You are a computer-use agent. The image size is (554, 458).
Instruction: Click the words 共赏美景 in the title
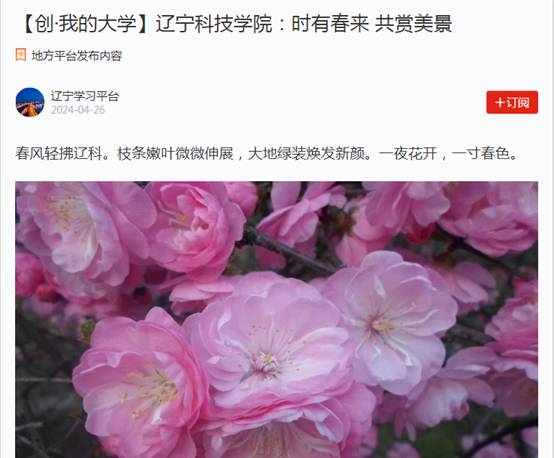pos(413,24)
